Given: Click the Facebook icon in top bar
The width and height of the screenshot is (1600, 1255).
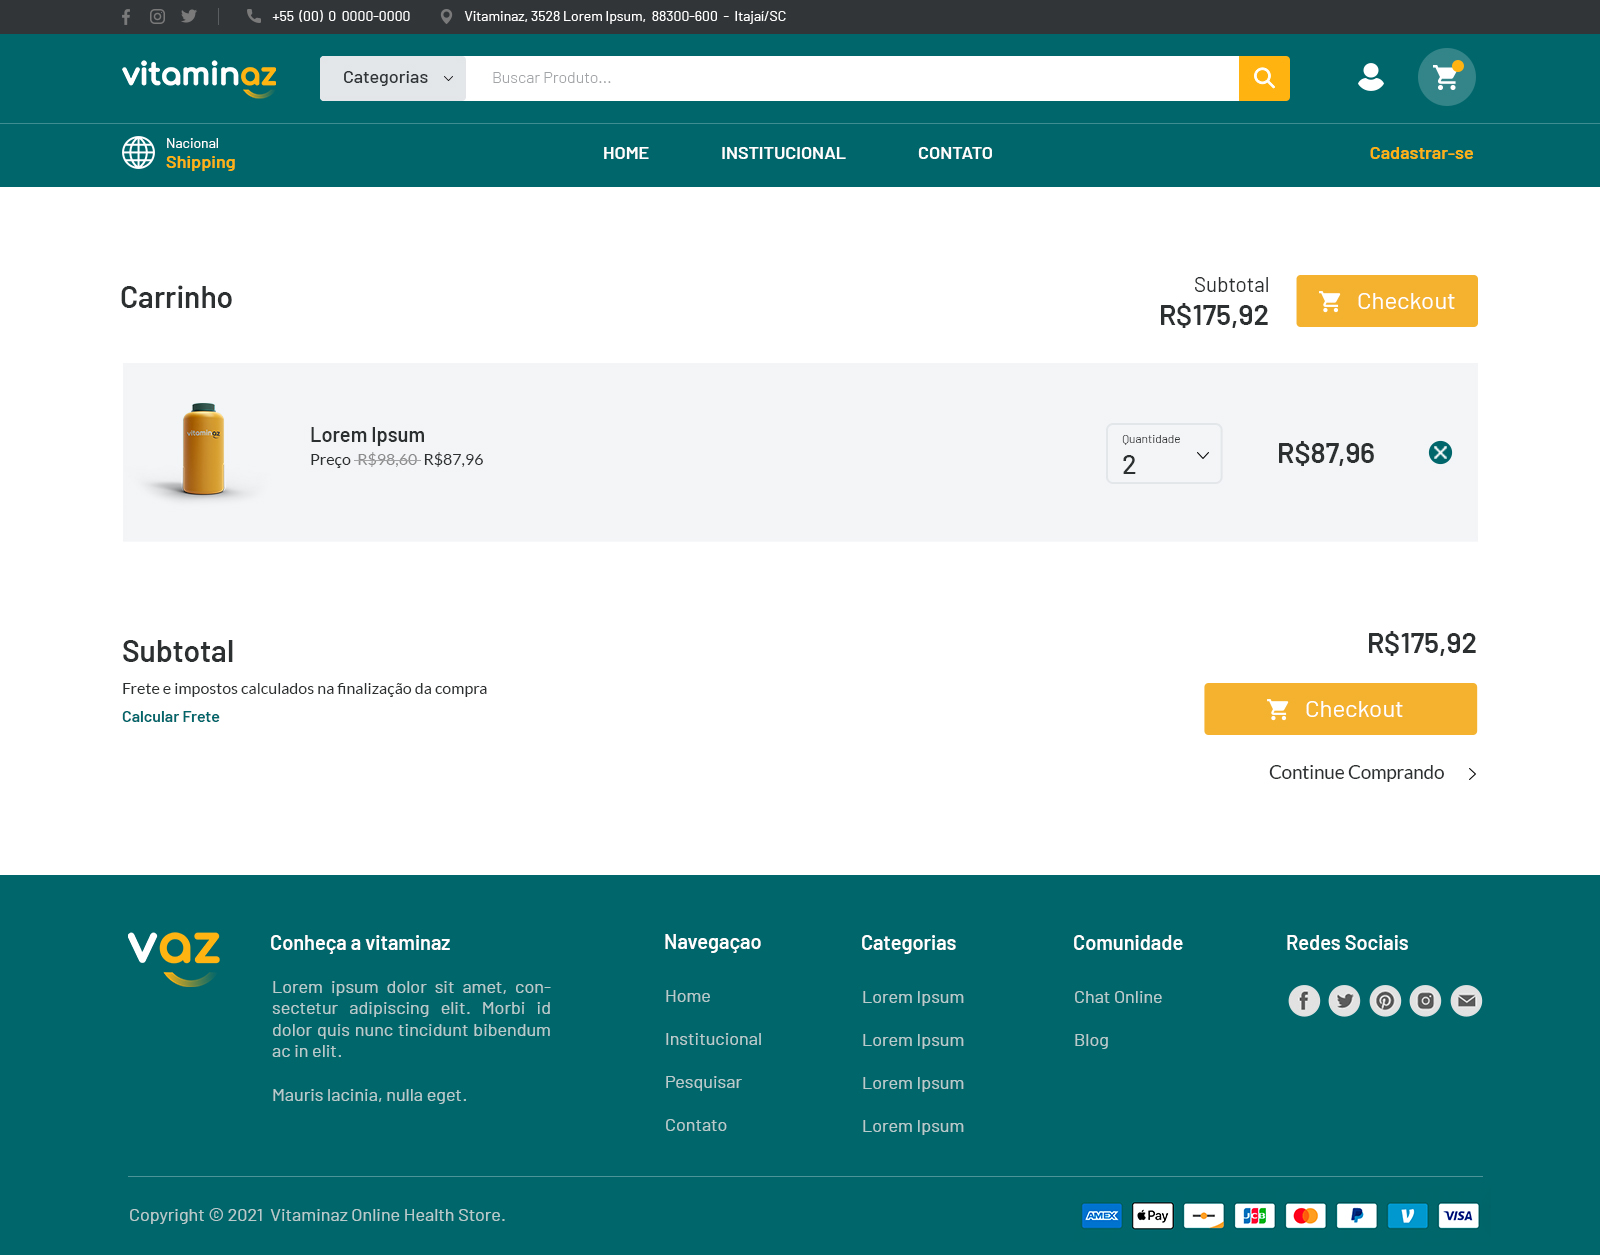Looking at the screenshot, I should (x=126, y=17).
